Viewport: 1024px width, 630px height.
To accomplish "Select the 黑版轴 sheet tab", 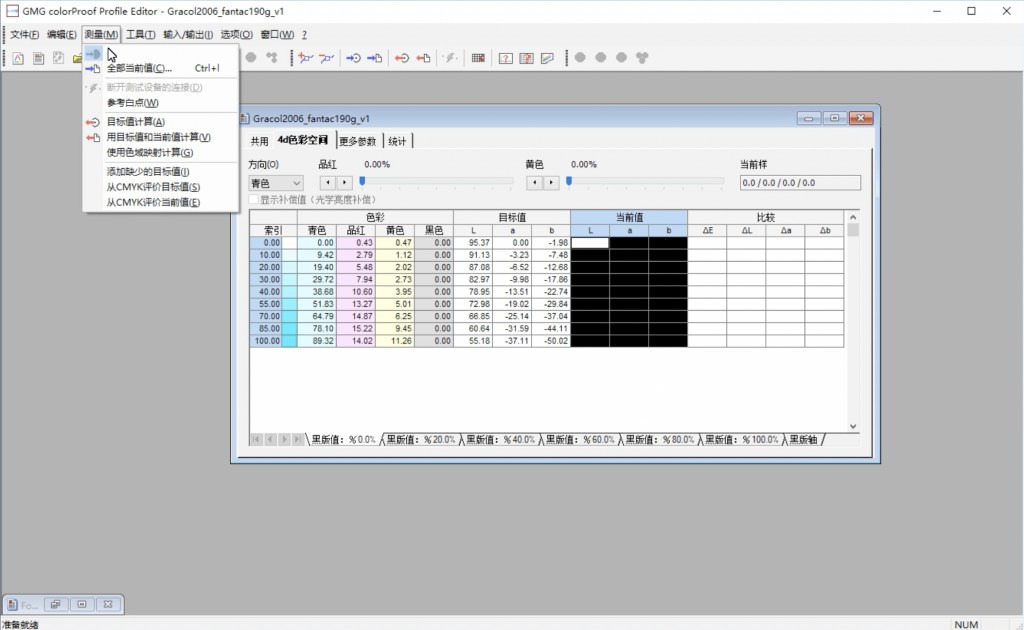I will click(x=803, y=440).
